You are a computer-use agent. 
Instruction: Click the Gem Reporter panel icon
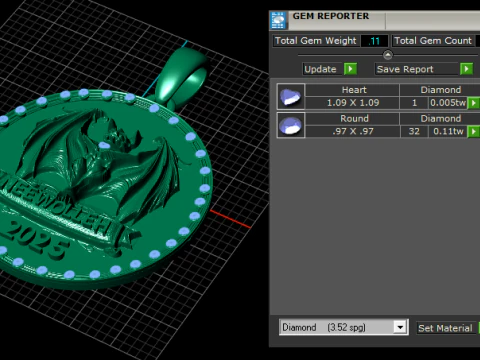[279, 20]
